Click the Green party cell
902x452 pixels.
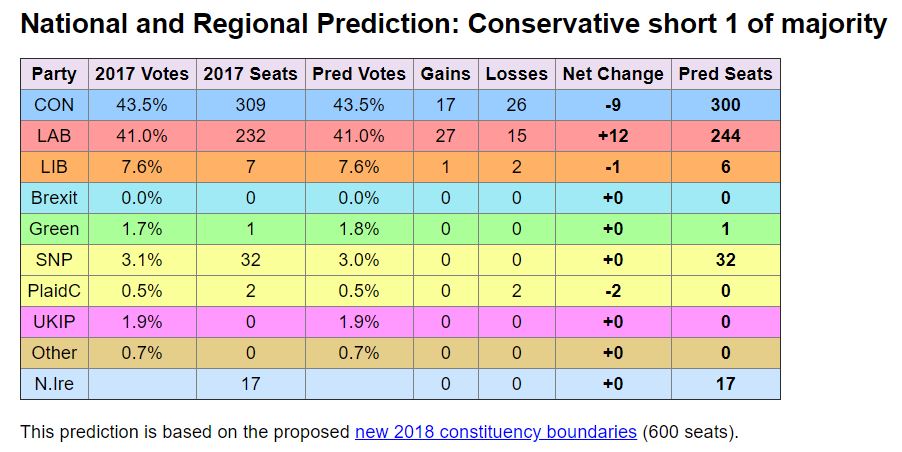coord(54,229)
